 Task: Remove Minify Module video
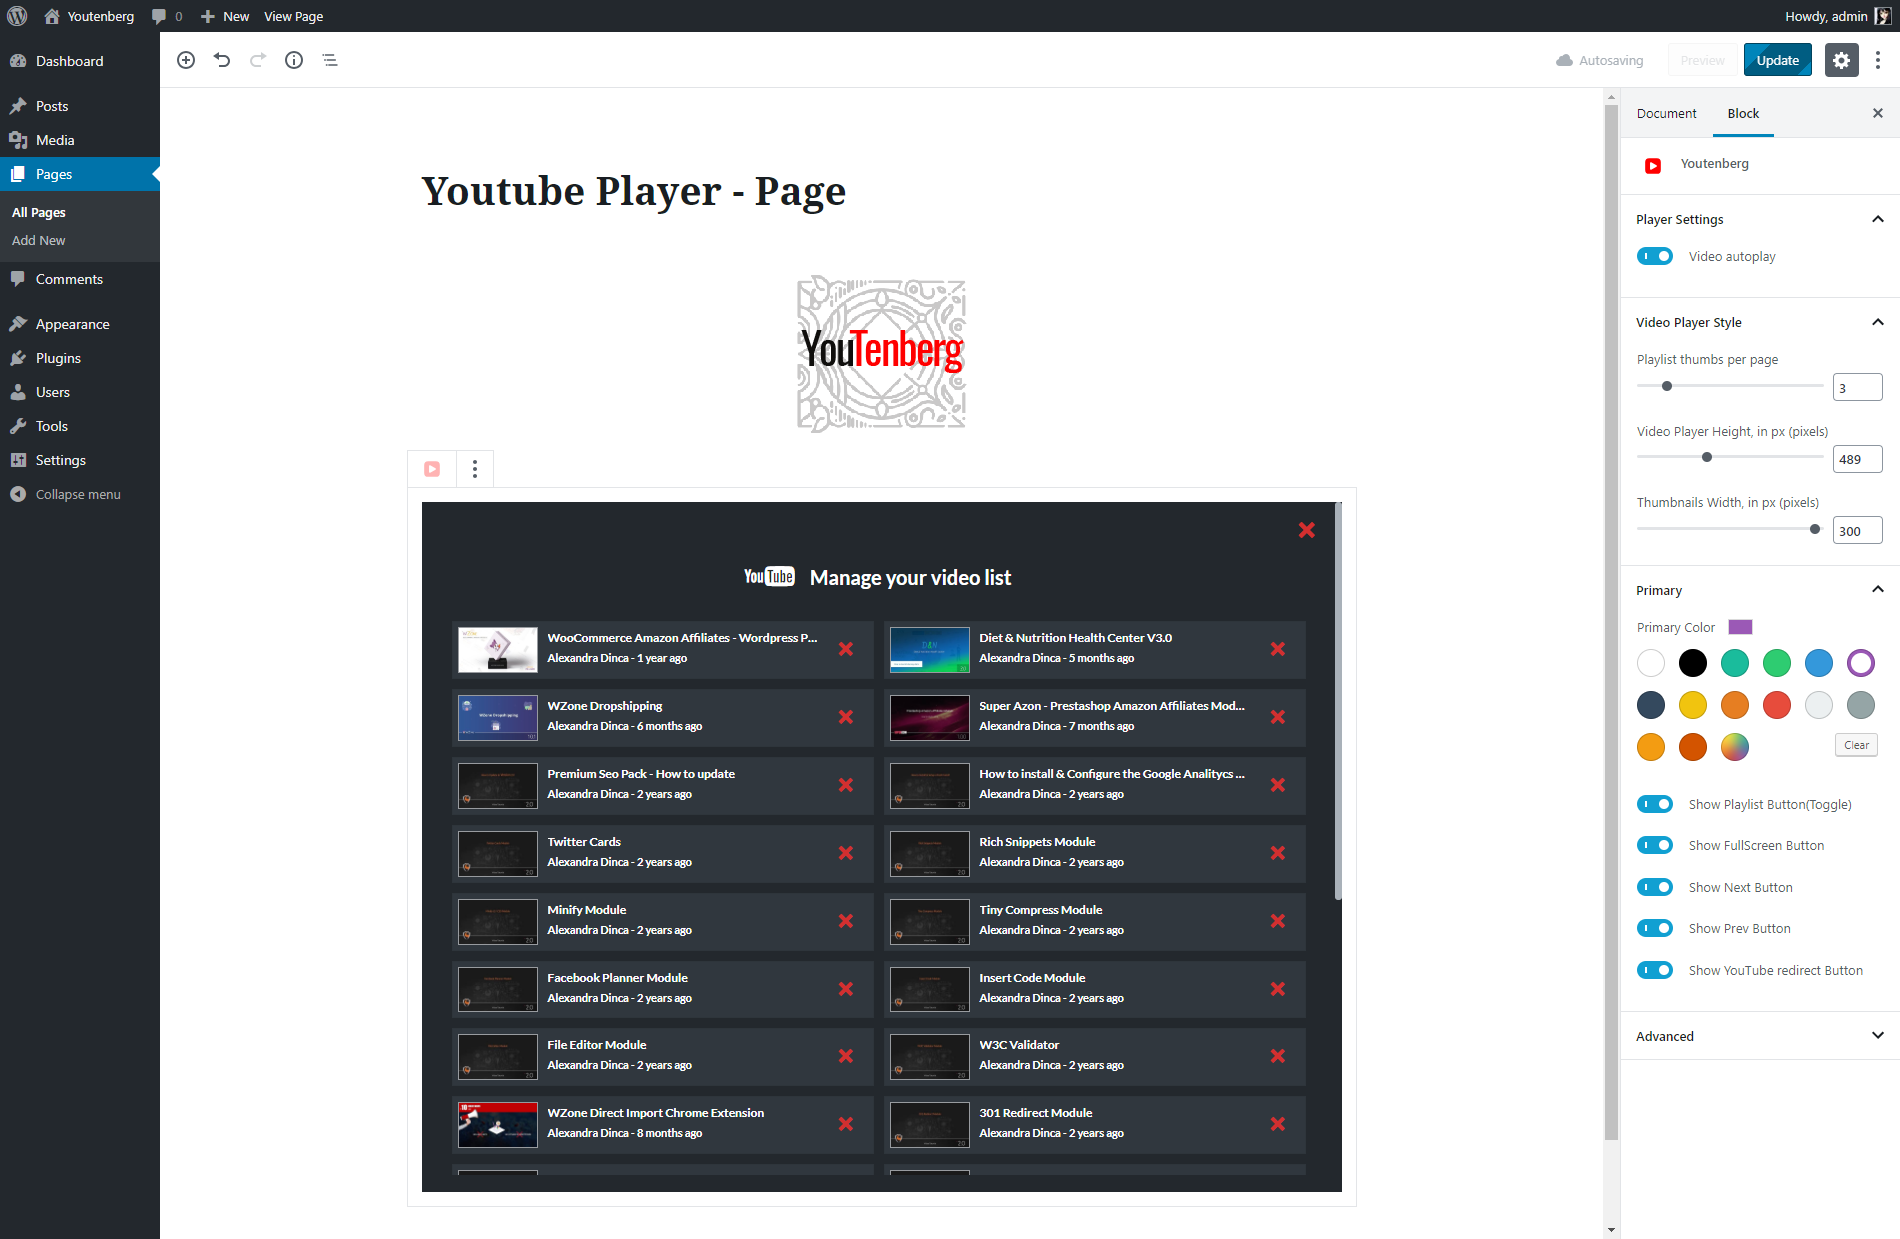point(846,921)
